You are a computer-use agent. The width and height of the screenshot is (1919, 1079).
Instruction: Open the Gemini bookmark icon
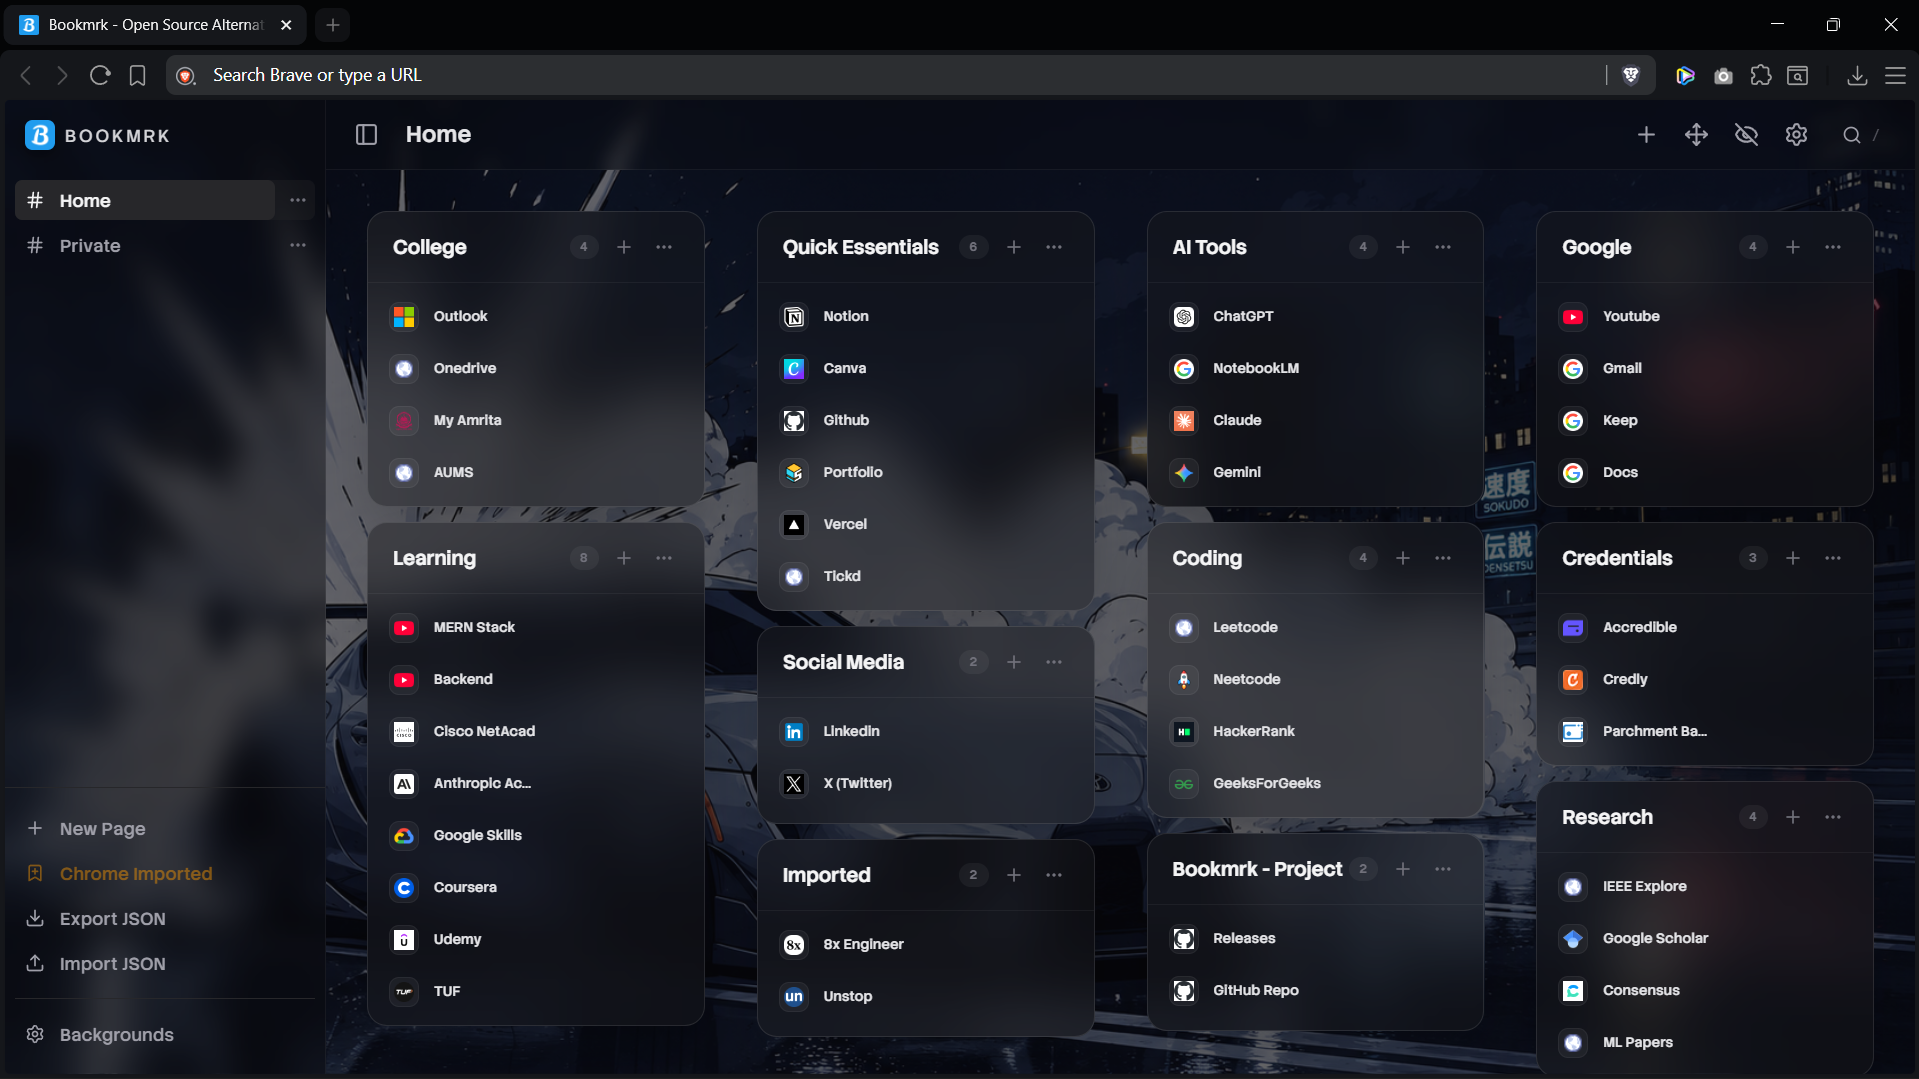pyautogui.click(x=1184, y=473)
